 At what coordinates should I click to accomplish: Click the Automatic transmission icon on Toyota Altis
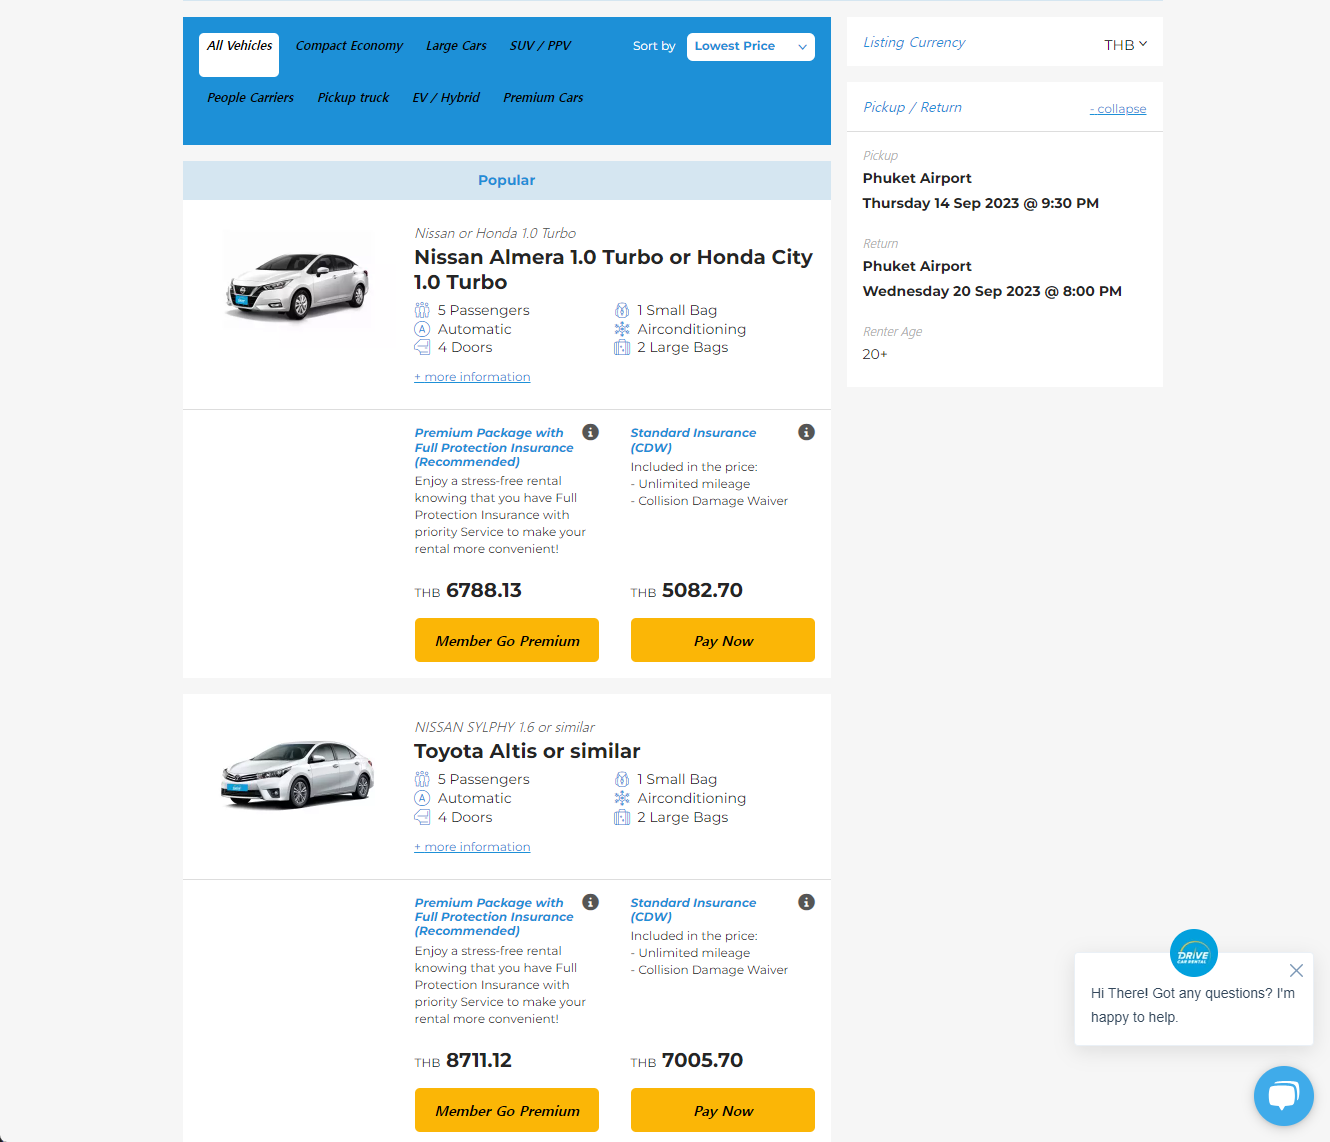[422, 798]
